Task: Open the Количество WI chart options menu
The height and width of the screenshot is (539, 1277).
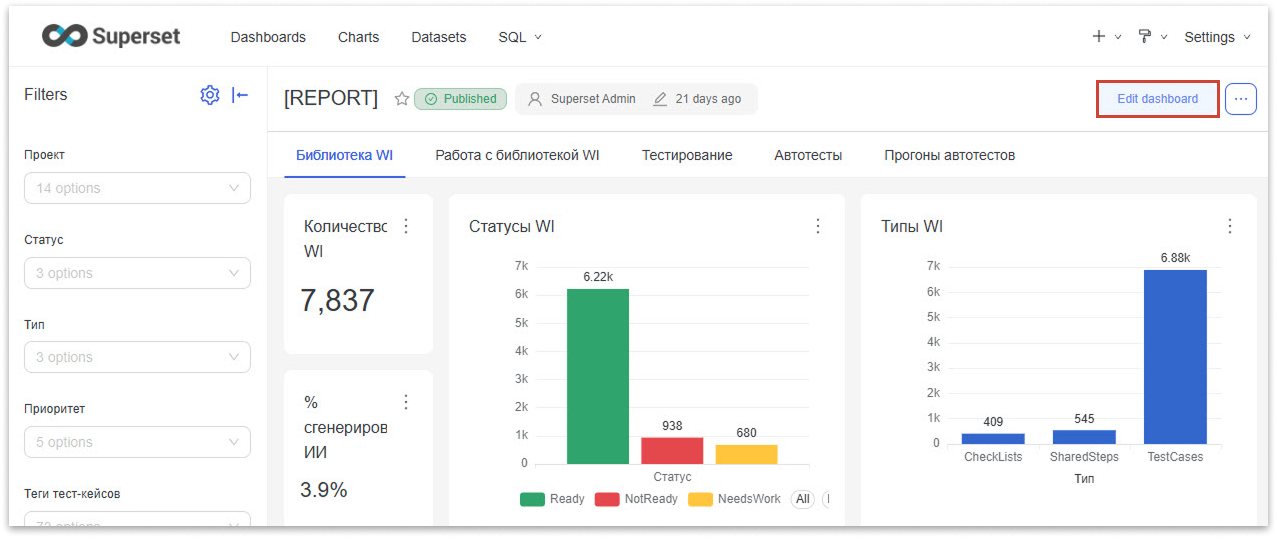Action: [406, 226]
